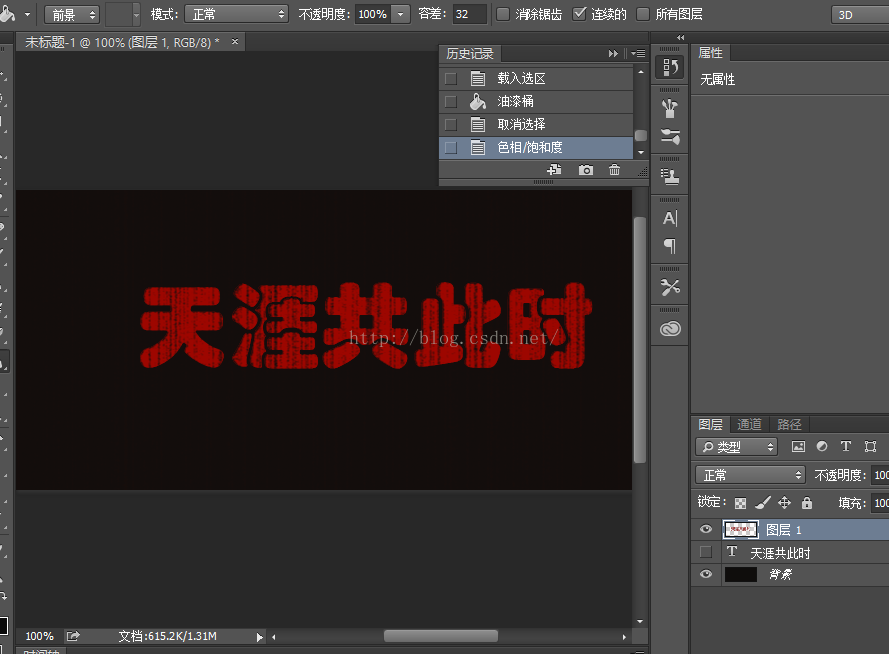Image resolution: width=889 pixels, height=654 pixels.
Task: Lock transparent pixels icon
Action: click(740, 503)
